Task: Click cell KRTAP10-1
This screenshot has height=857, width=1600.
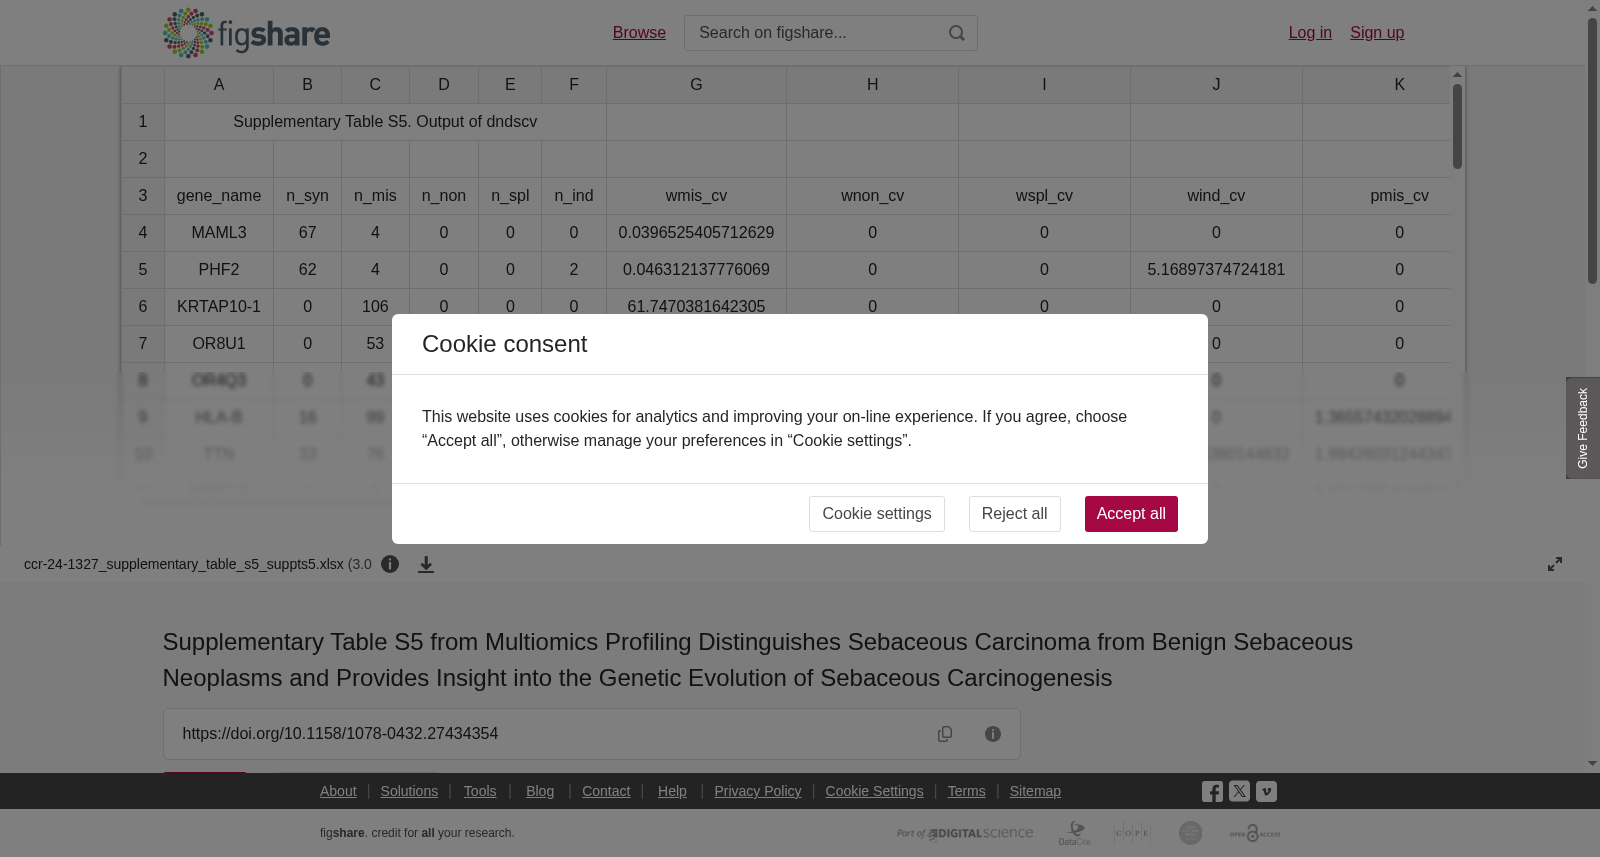Action: [219, 307]
